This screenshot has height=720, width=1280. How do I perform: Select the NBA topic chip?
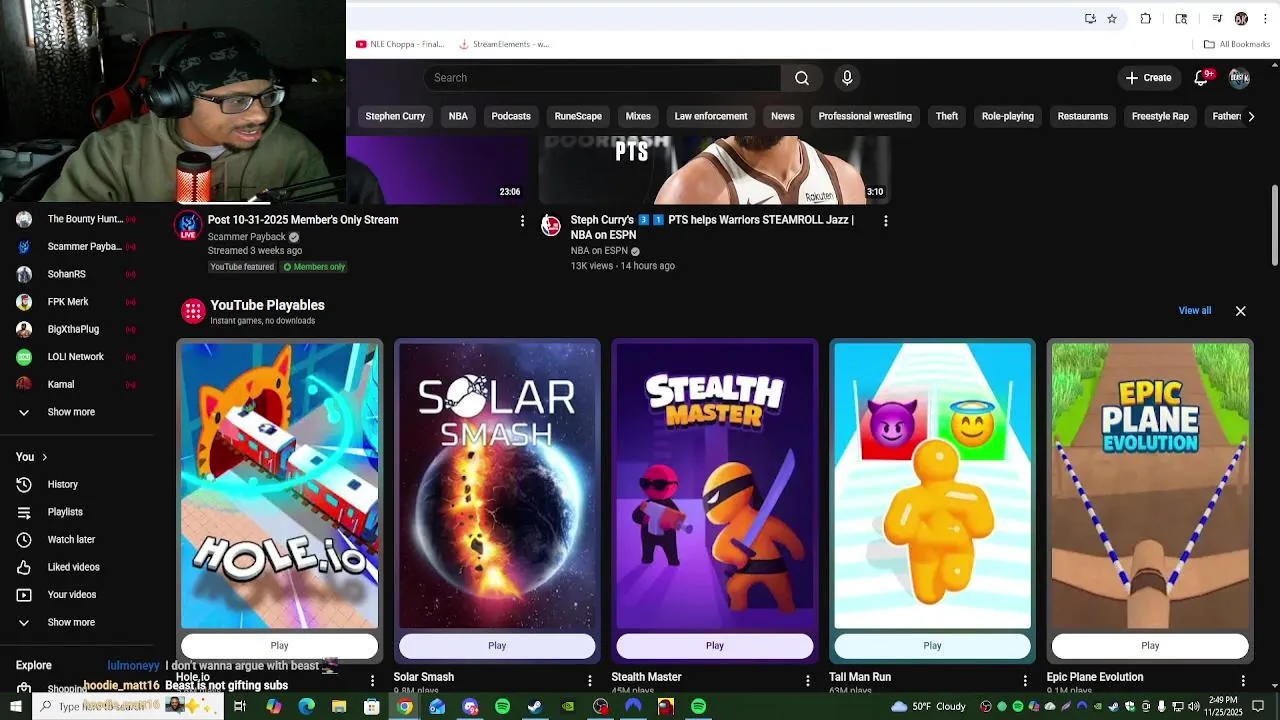click(x=458, y=116)
